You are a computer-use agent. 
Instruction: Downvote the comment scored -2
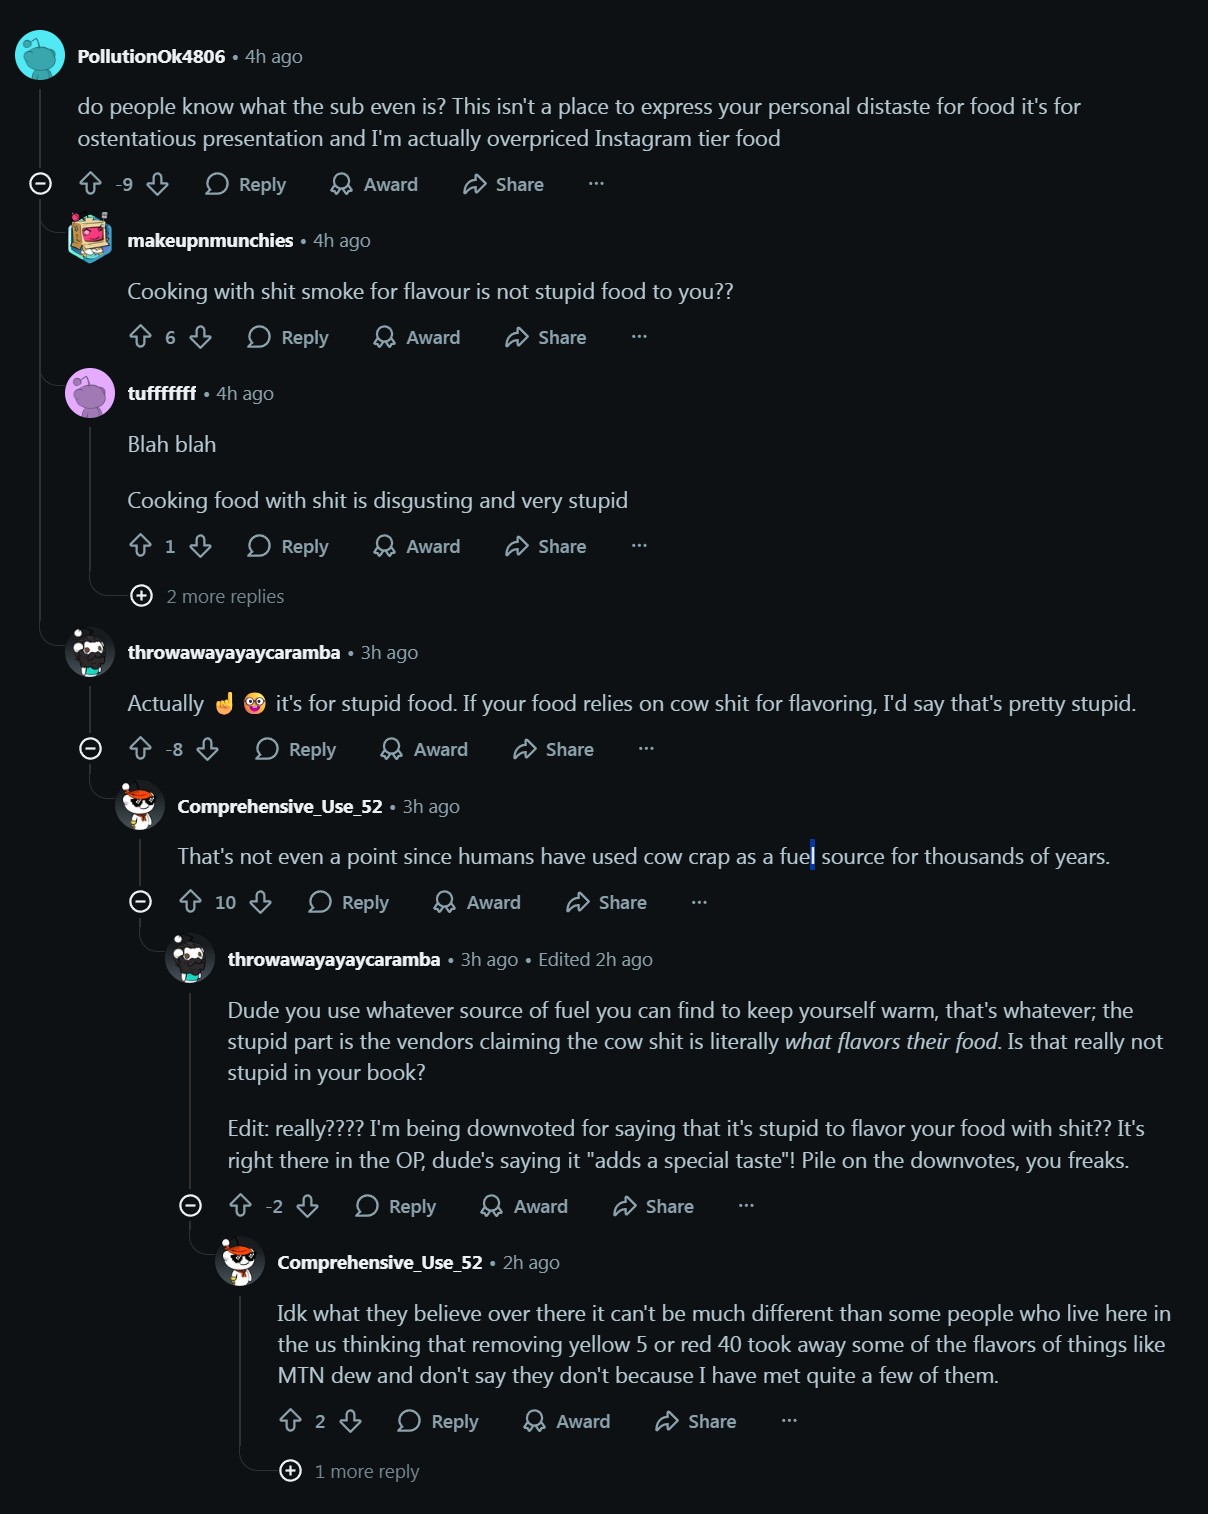click(x=308, y=1206)
